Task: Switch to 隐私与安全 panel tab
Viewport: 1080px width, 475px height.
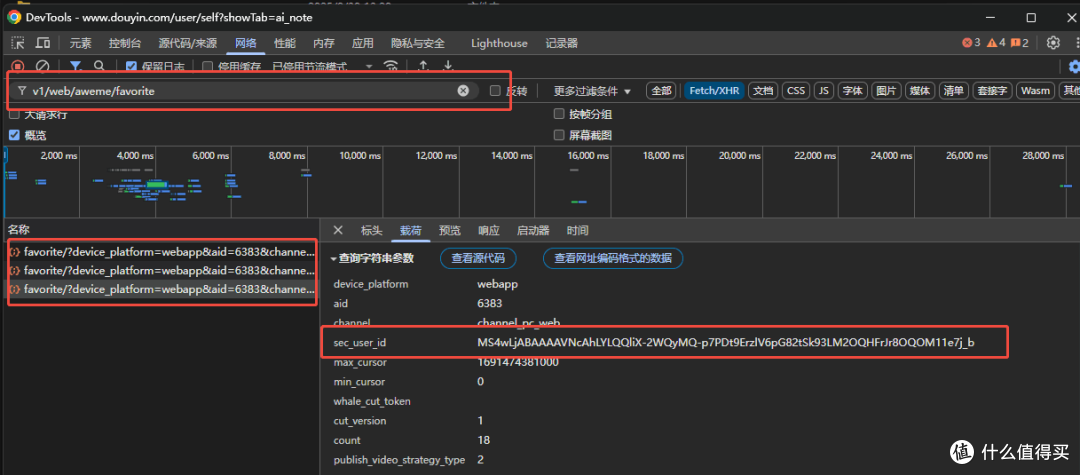Action: coord(417,43)
